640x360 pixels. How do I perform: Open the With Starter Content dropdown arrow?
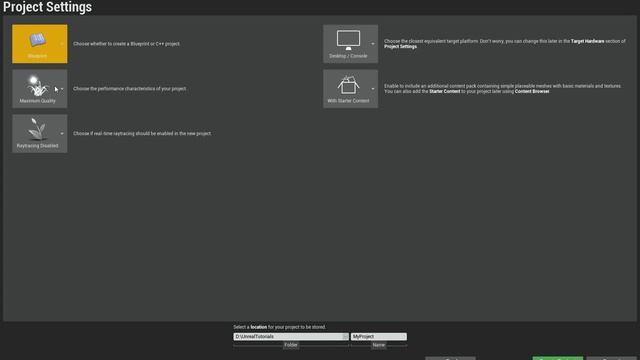[x=373, y=89]
